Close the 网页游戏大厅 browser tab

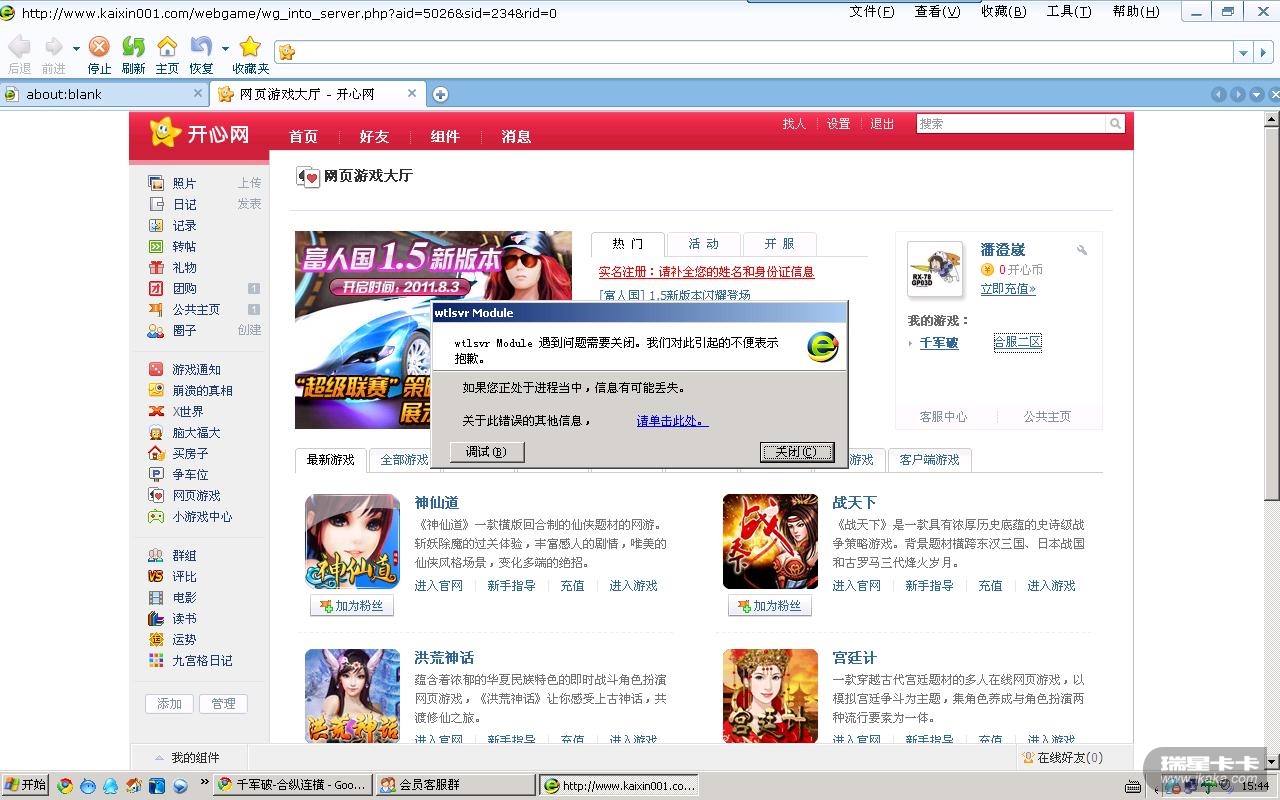pos(412,93)
